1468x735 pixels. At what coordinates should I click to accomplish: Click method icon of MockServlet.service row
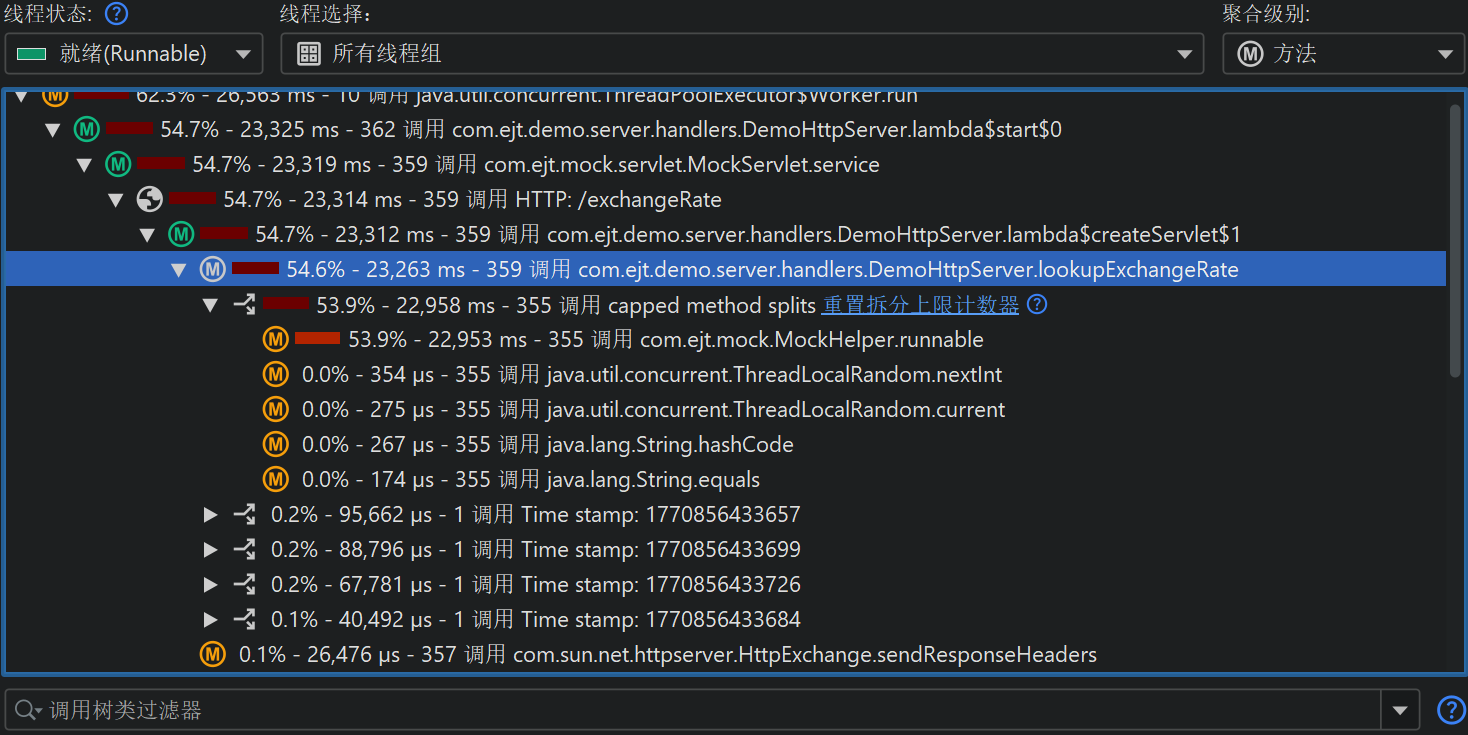(119, 164)
